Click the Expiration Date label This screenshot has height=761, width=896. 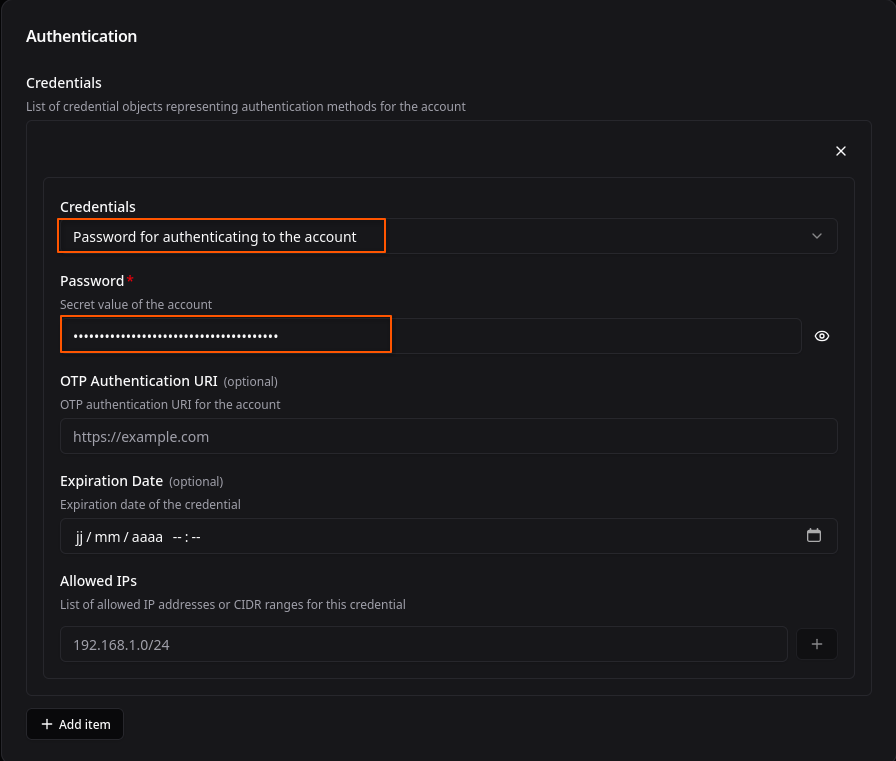point(111,481)
